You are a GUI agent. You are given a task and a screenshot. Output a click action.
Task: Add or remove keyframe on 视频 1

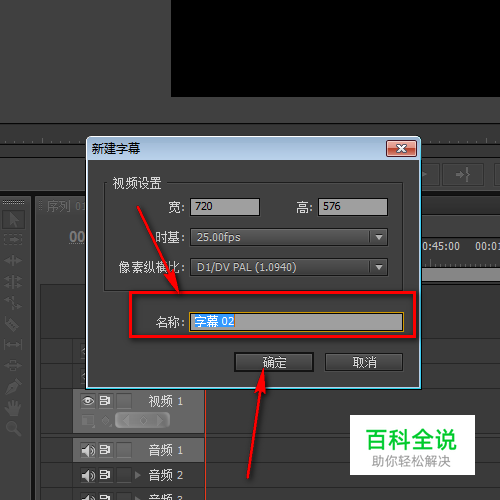tap(143, 420)
